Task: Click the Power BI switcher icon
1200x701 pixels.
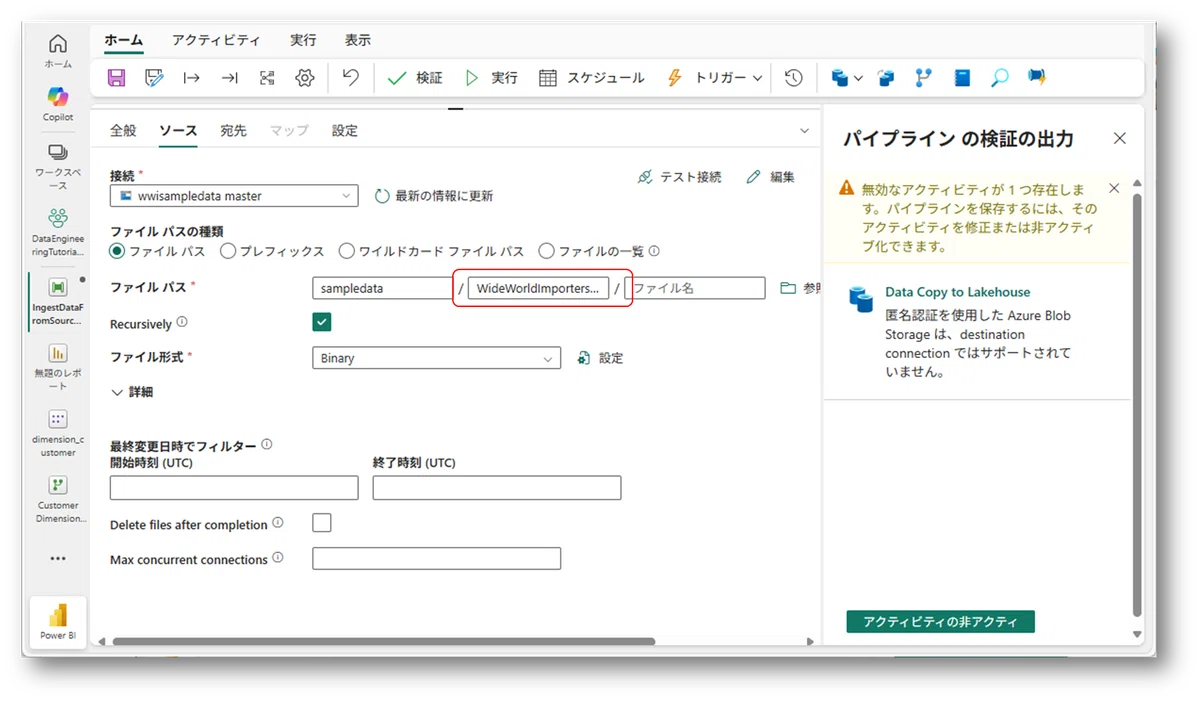Action: point(58,621)
